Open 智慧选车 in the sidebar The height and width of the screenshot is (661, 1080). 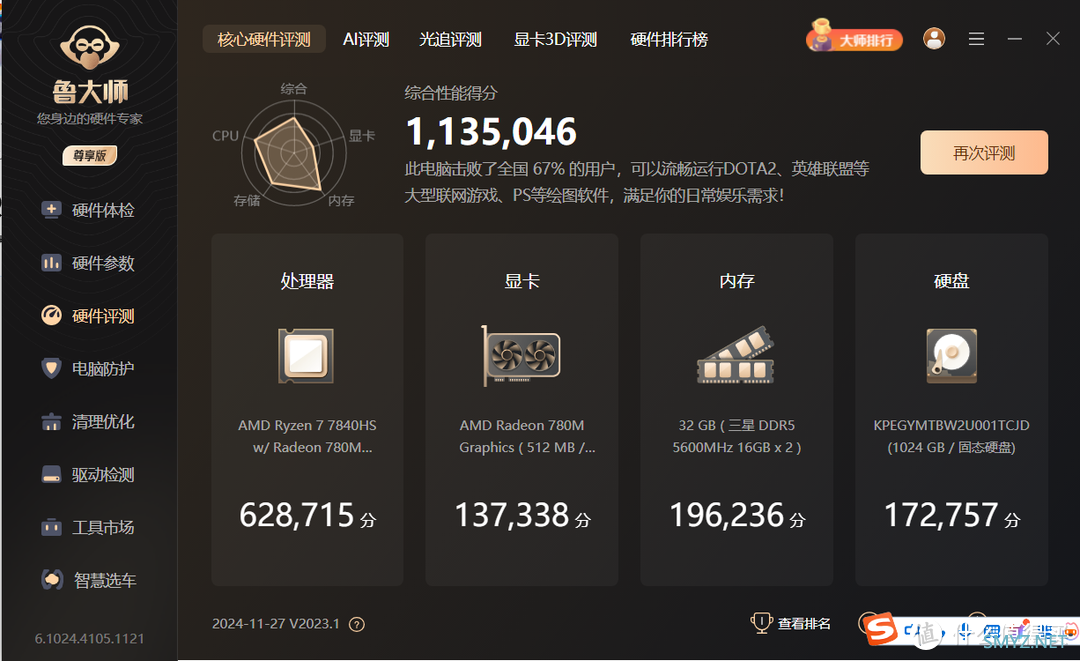click(x=88, y=580)
